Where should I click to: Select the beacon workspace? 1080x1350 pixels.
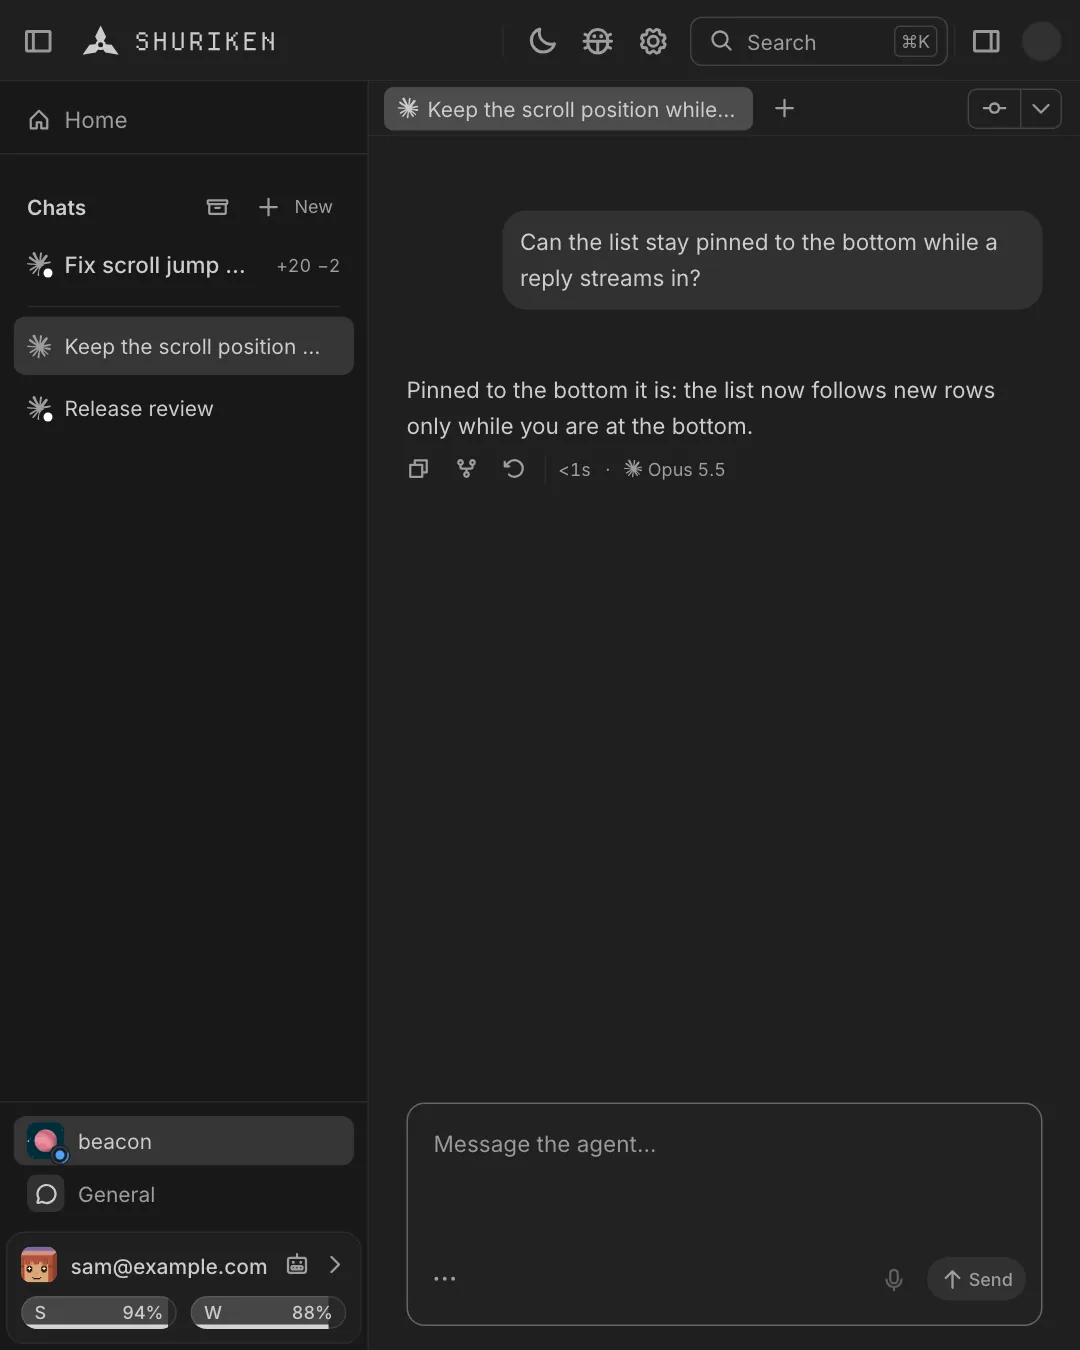(x=184, y=1141)
